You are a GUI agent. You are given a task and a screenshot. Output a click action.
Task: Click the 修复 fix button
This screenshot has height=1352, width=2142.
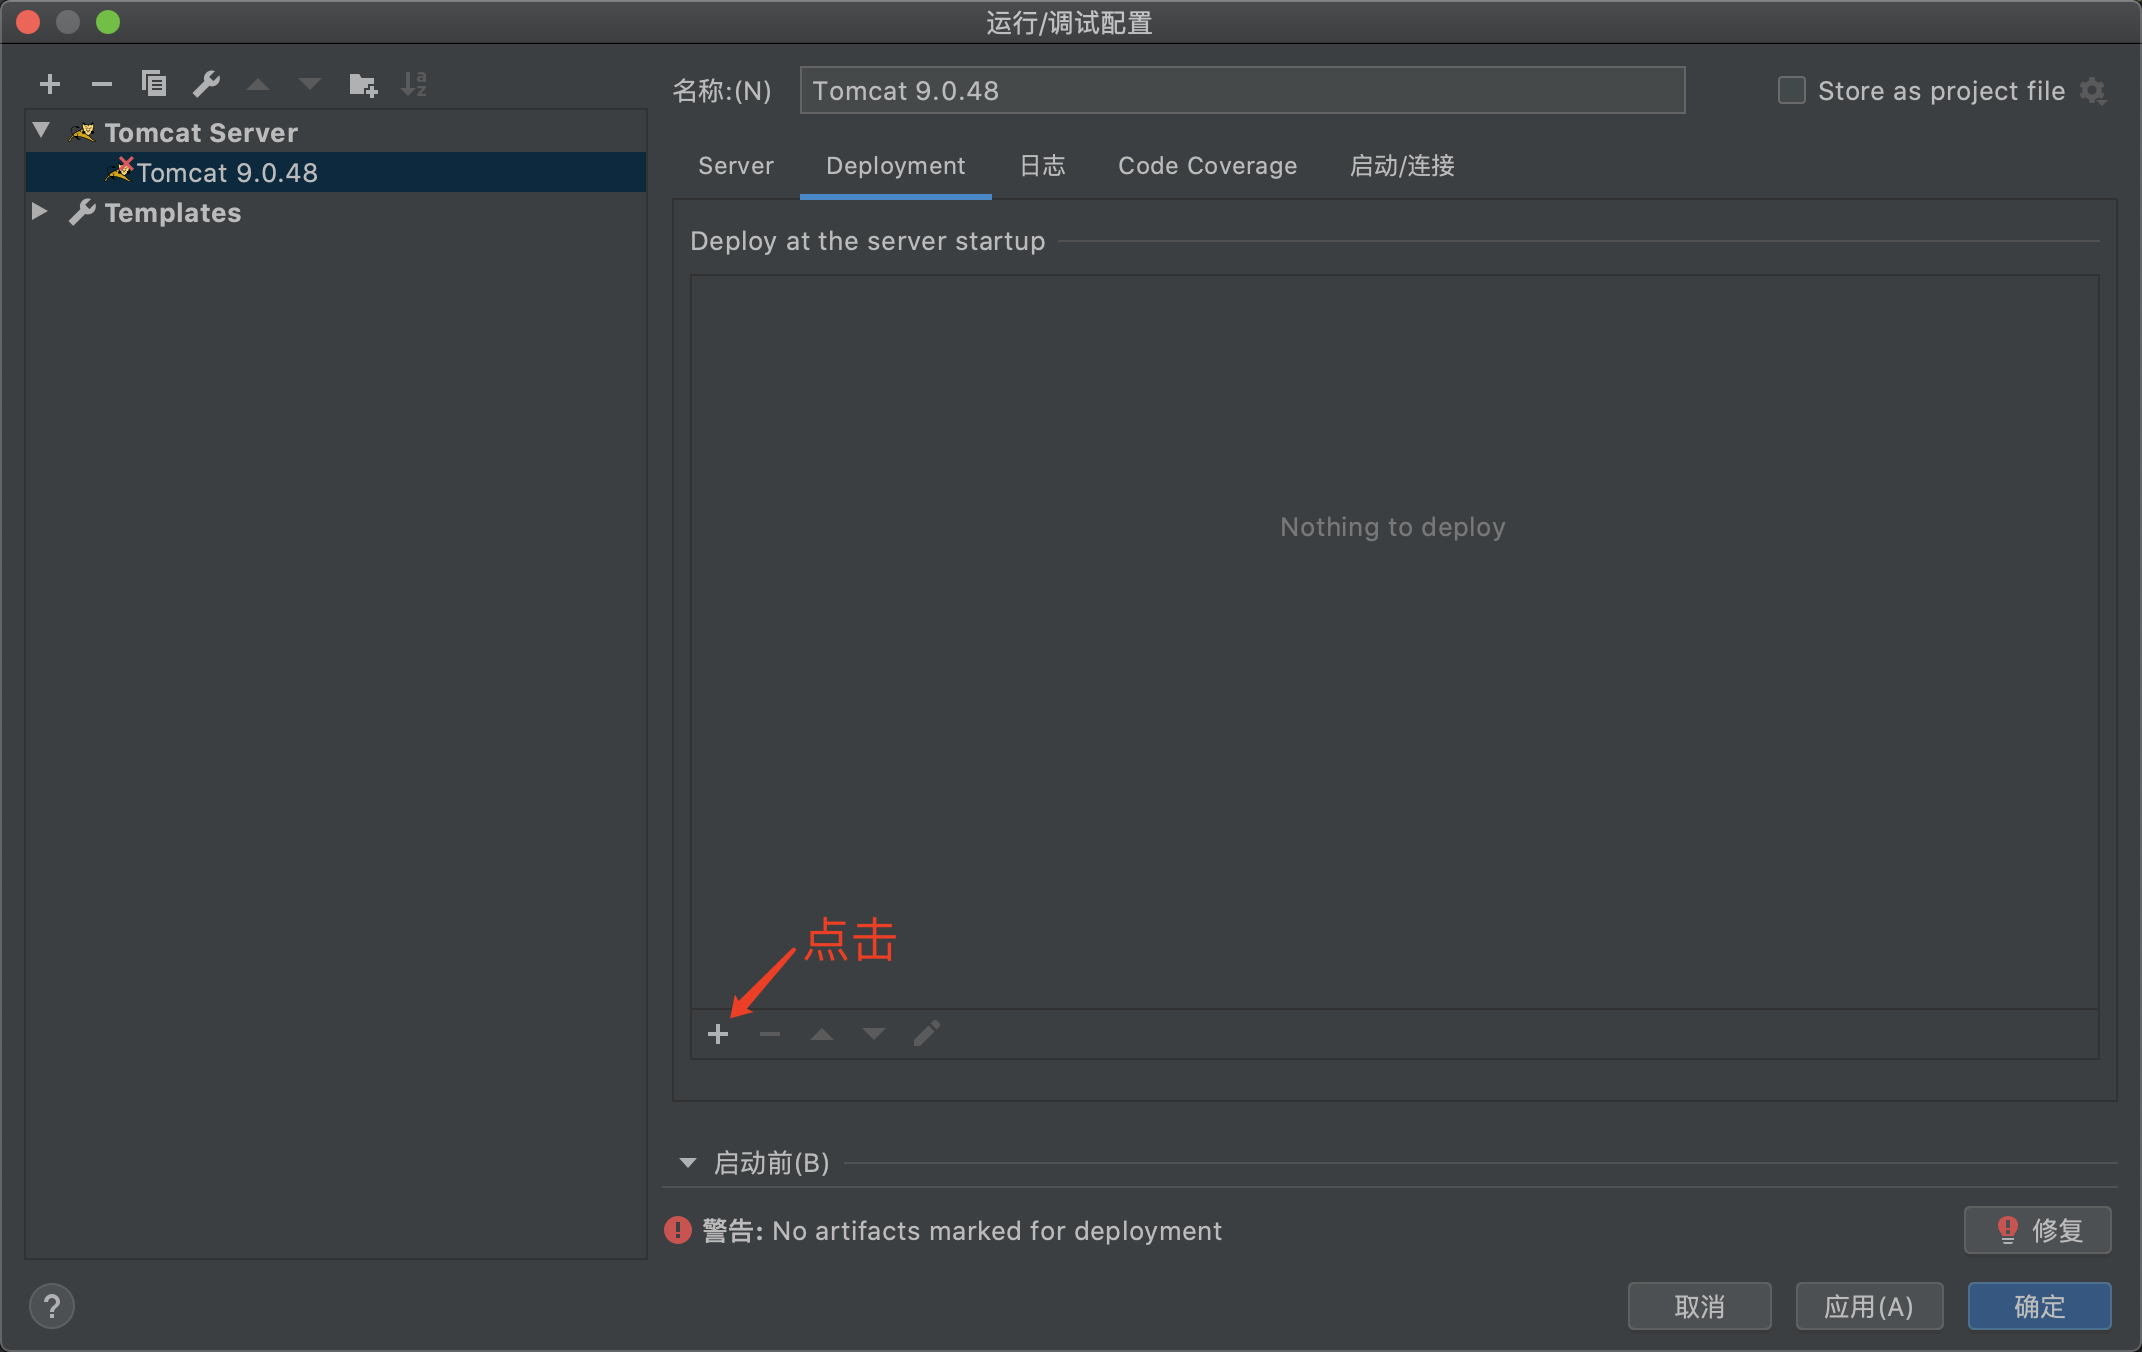click(2037, 1230)
